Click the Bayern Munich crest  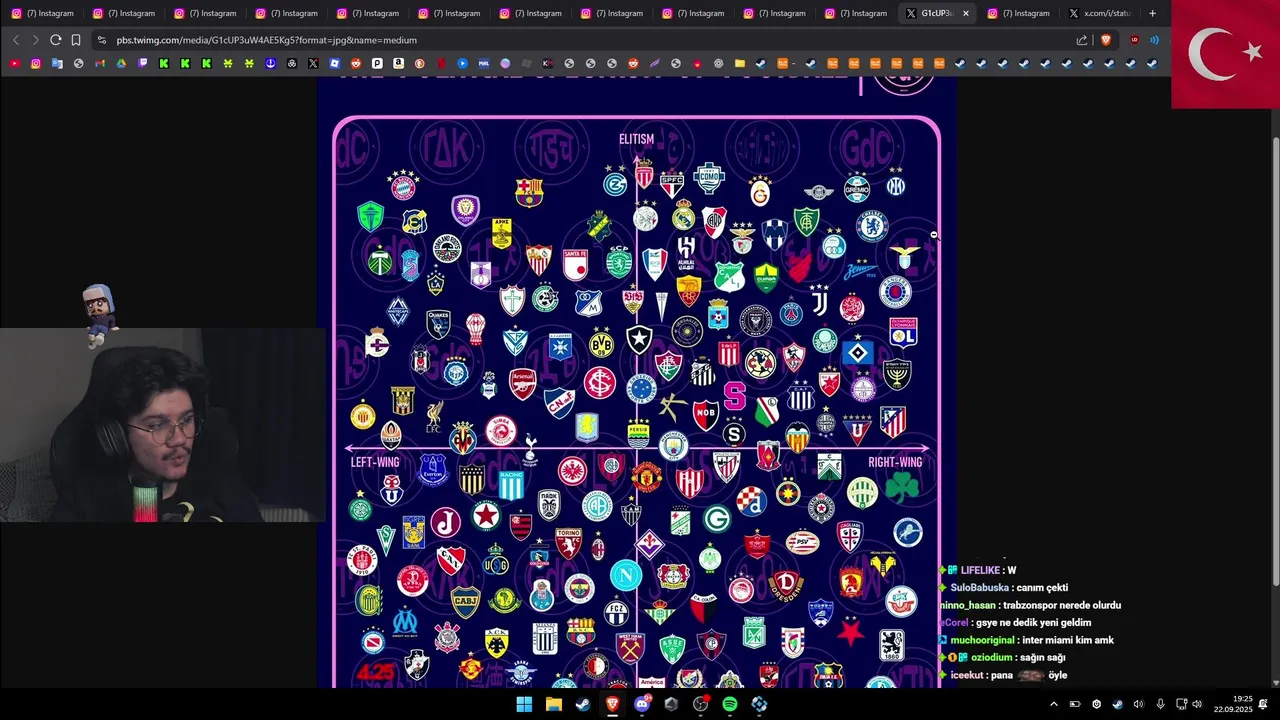[x=403, y=185]
